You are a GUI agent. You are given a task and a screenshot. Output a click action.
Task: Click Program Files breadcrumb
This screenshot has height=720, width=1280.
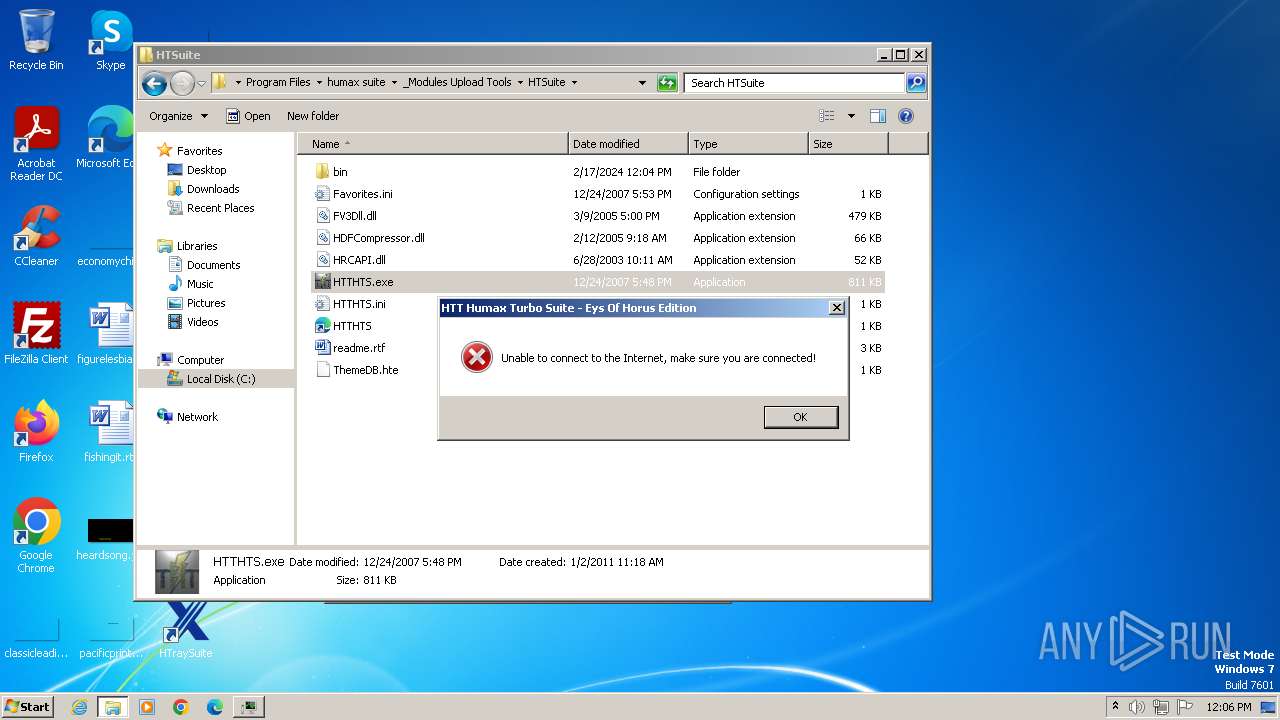click(278, 83)
